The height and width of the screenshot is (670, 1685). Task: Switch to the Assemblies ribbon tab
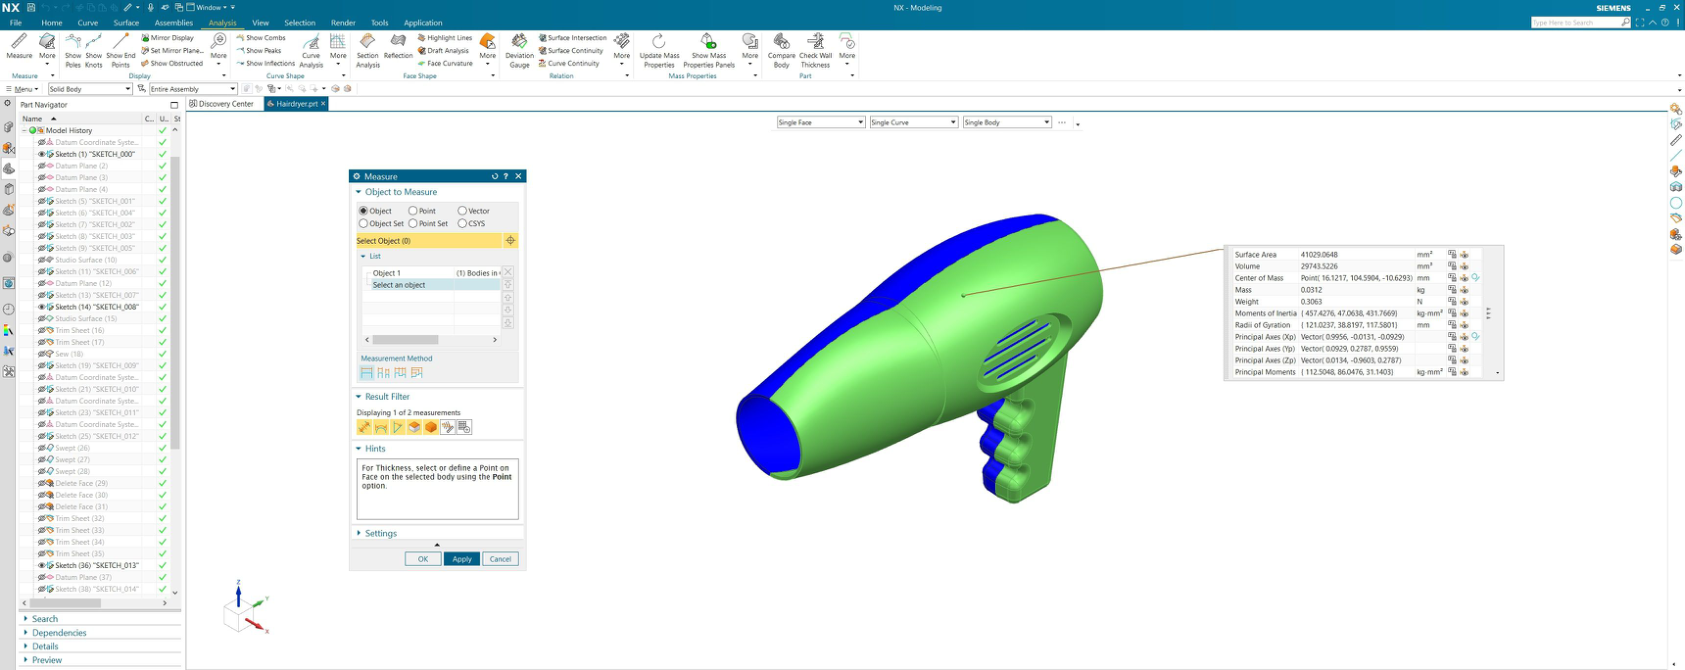pyautogui.click(x=173, y=22)
